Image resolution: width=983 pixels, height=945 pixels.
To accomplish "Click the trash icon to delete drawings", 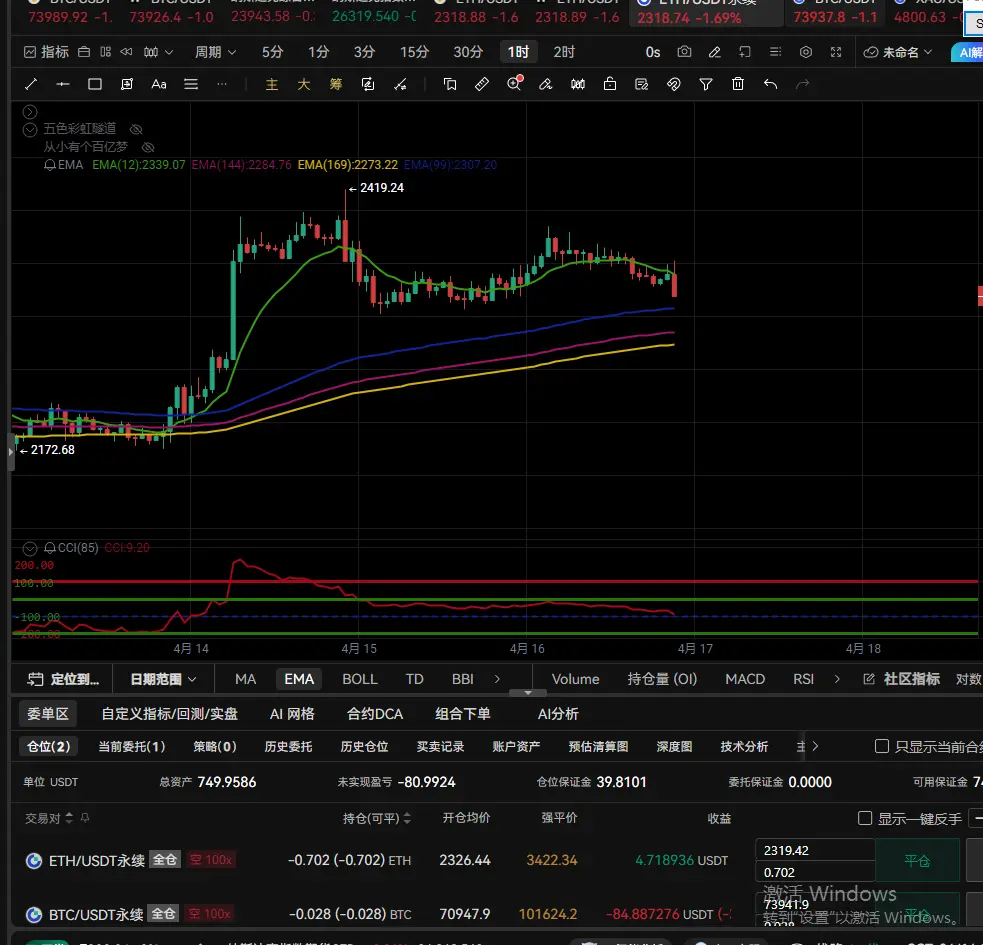I will [738, 84].
